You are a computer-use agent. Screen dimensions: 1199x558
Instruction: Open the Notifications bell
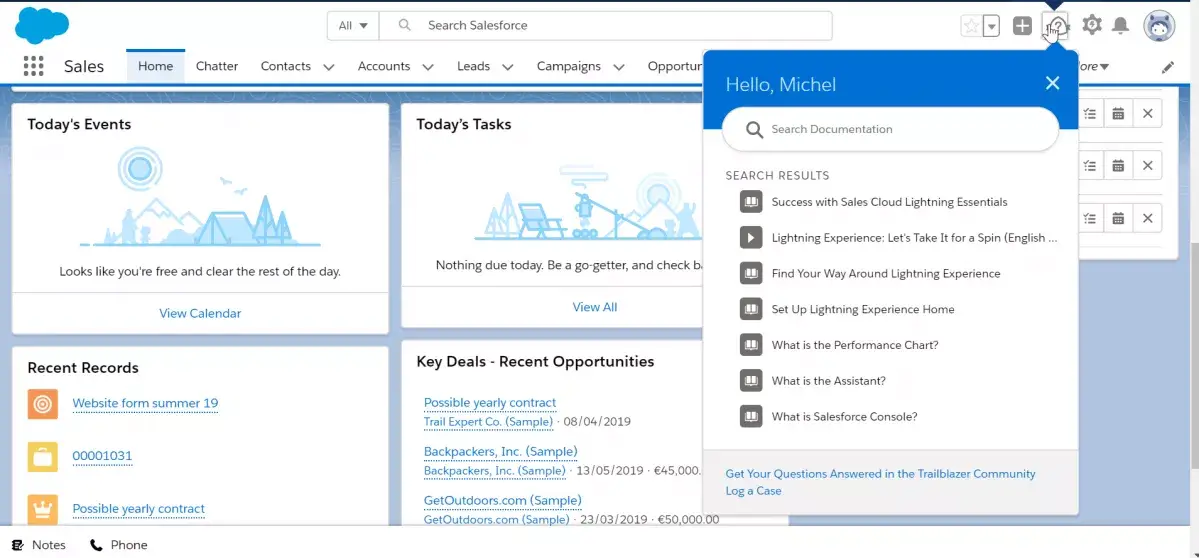[x=1120, y=26]
